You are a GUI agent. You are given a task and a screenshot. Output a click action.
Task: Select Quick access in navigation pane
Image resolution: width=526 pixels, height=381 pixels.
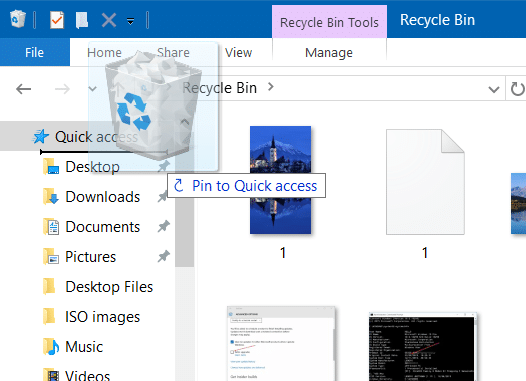pyautogui.click(x=96, y=137)
